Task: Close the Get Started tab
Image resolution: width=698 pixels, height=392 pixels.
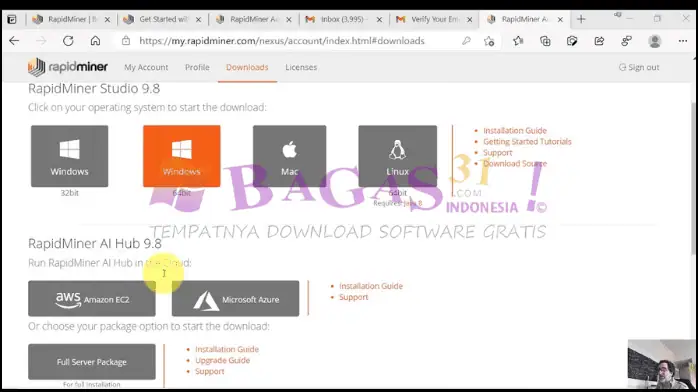Action: 199,20
